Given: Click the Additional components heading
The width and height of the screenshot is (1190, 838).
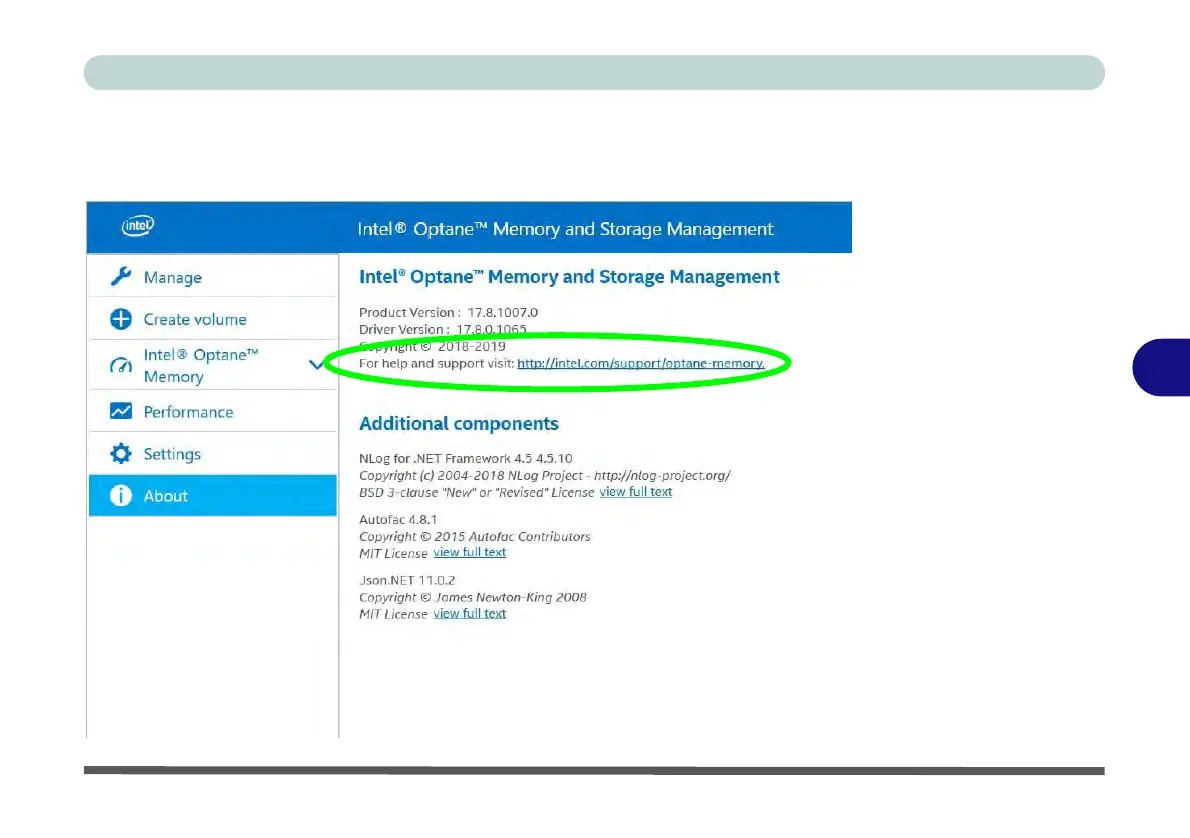Looking at the screenshot, I should pyautogui.click(x=458, y=424).
